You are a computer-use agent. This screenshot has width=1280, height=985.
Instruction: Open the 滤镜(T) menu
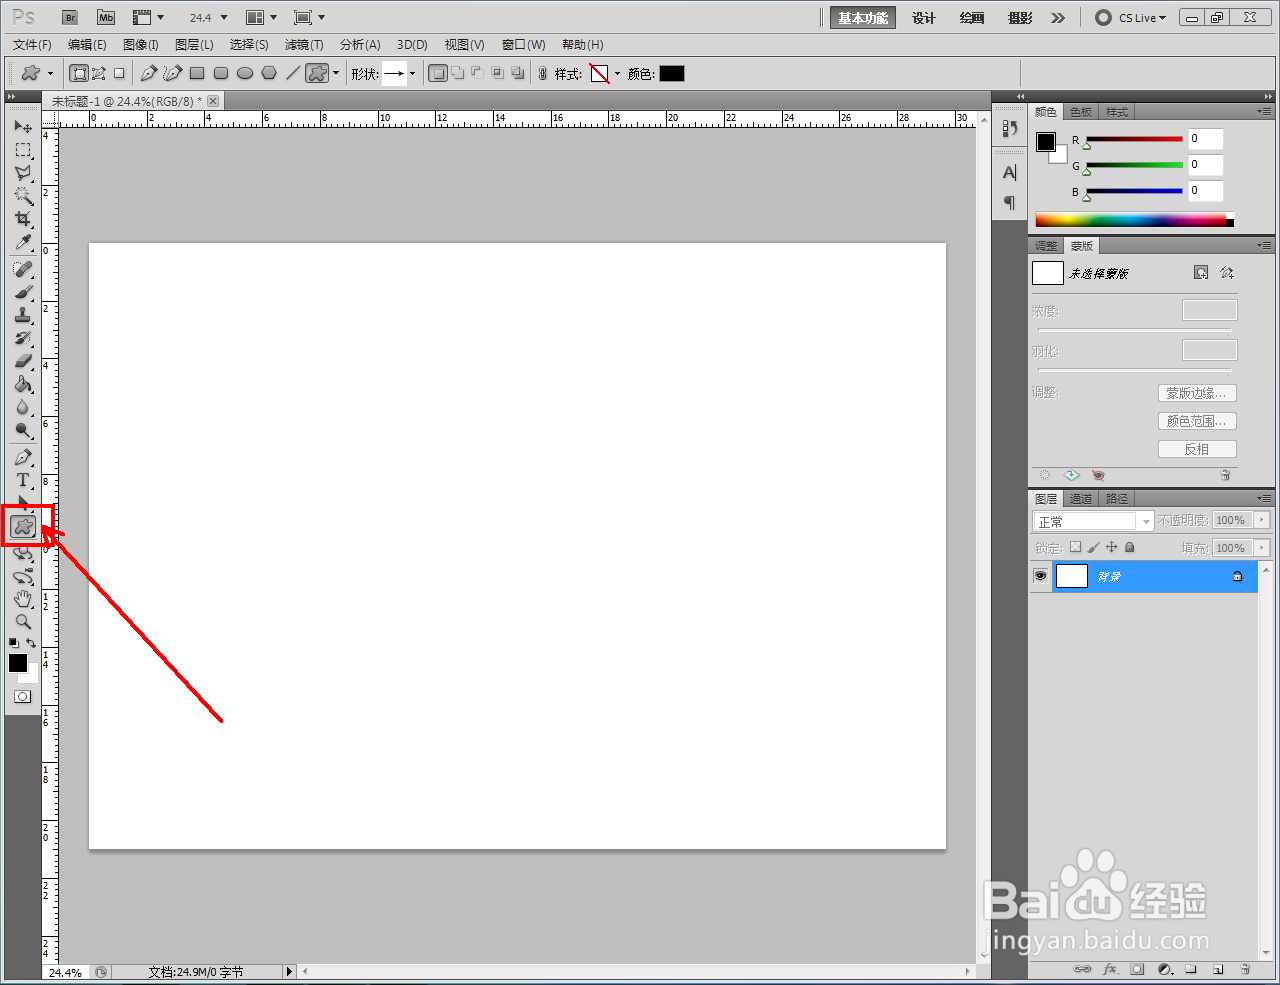[x=304, y=45]
